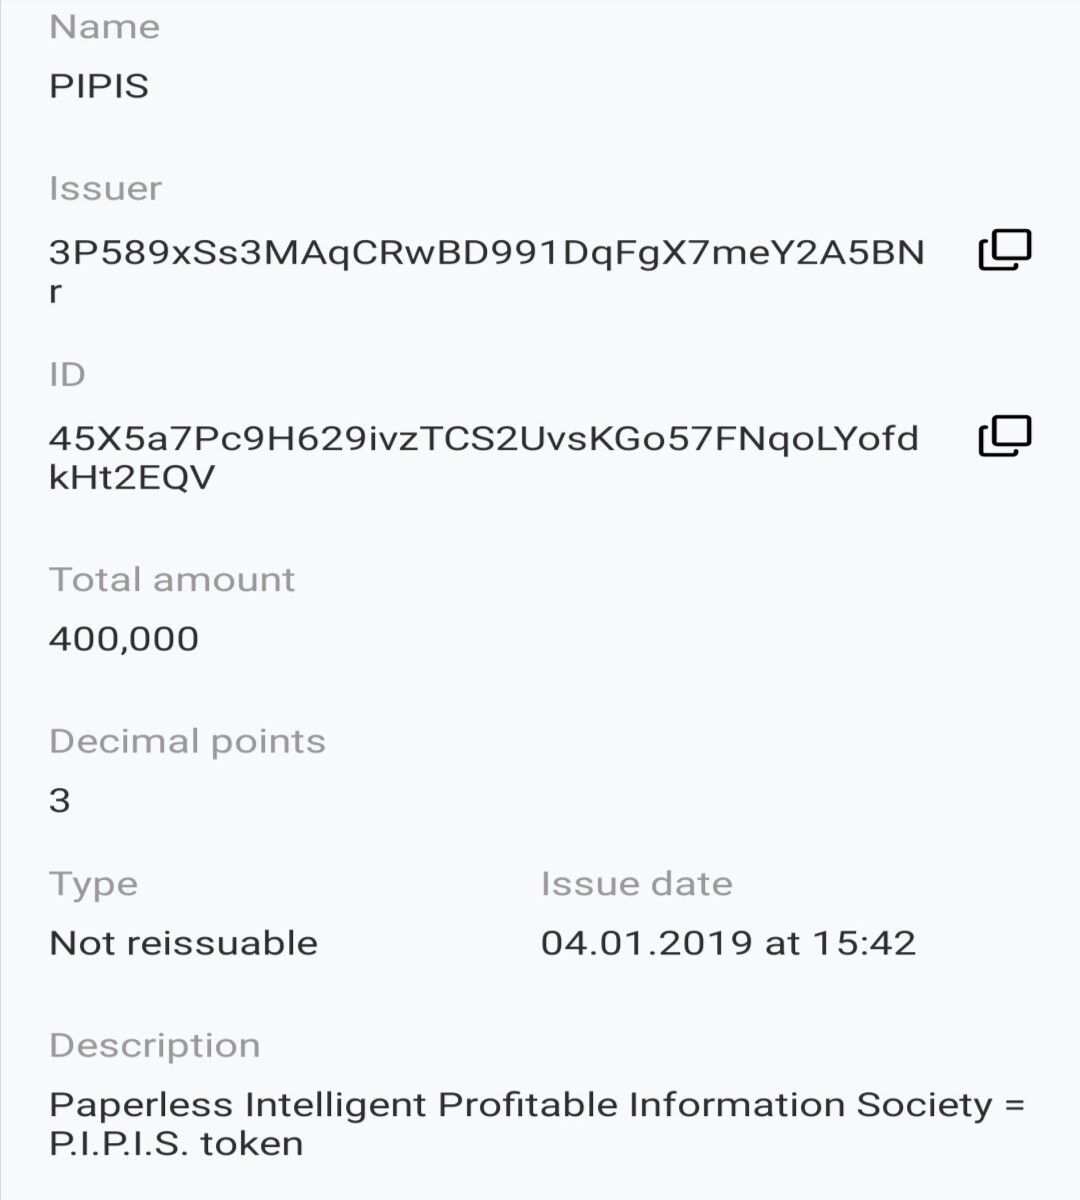Tap the Paperless Intelligent Profitable description text
The image size is (1080, 1200).
(x=538, y=1124)
